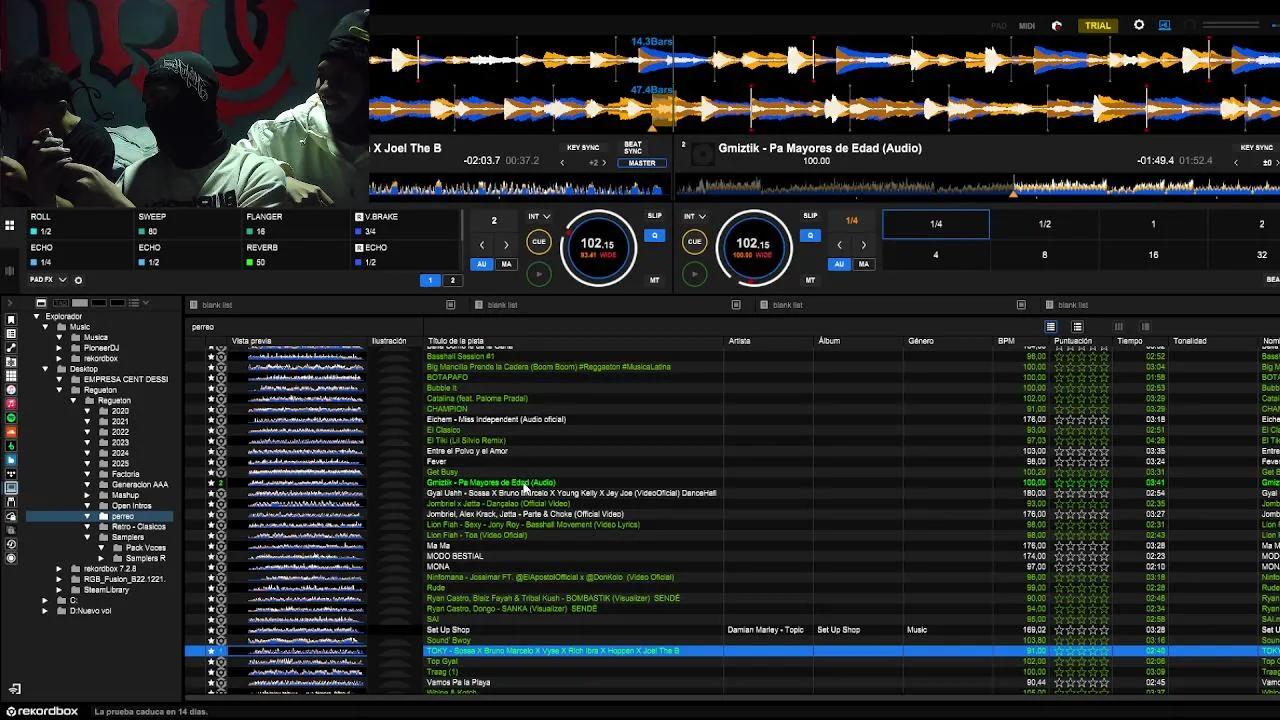Sort tracks by BPM column header
The image size is (1280, 720).
click(1006, 341)
